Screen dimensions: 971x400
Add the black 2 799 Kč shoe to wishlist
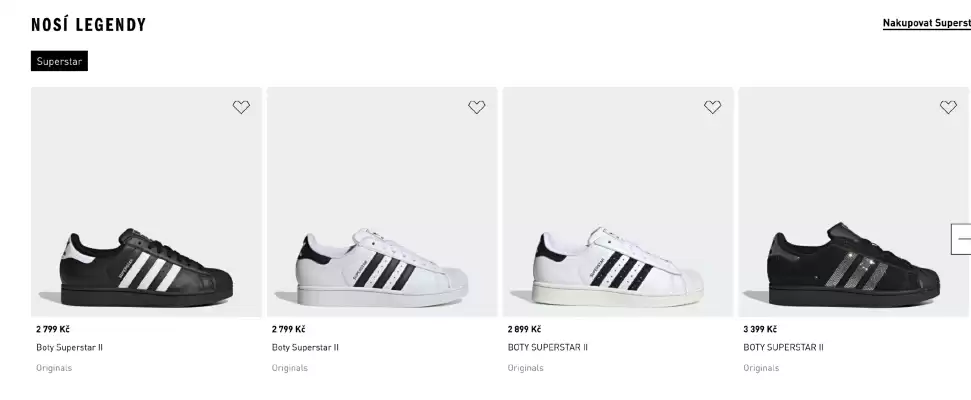point(241,107)
